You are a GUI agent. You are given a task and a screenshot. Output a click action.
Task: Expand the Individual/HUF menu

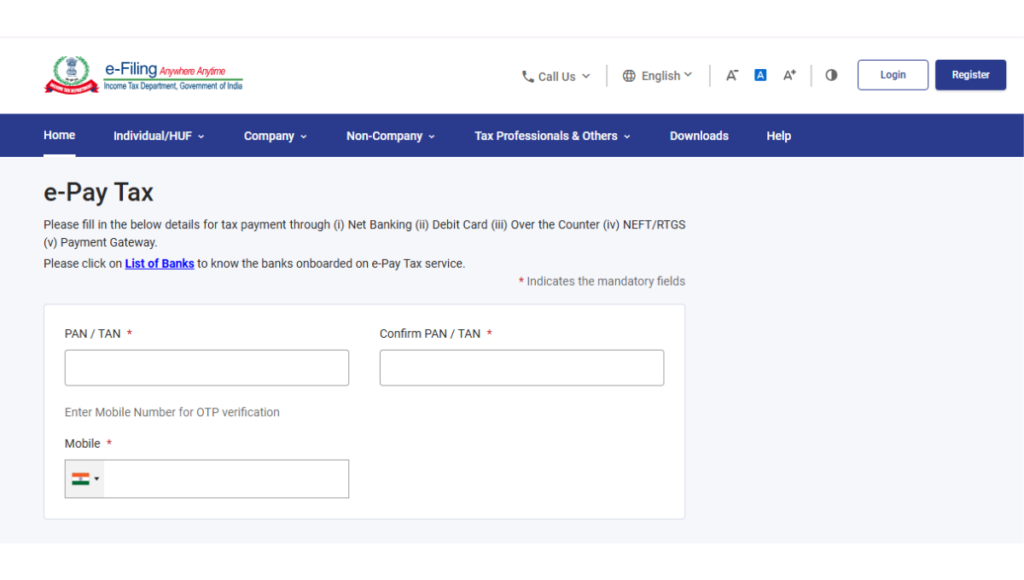point(158,135)
